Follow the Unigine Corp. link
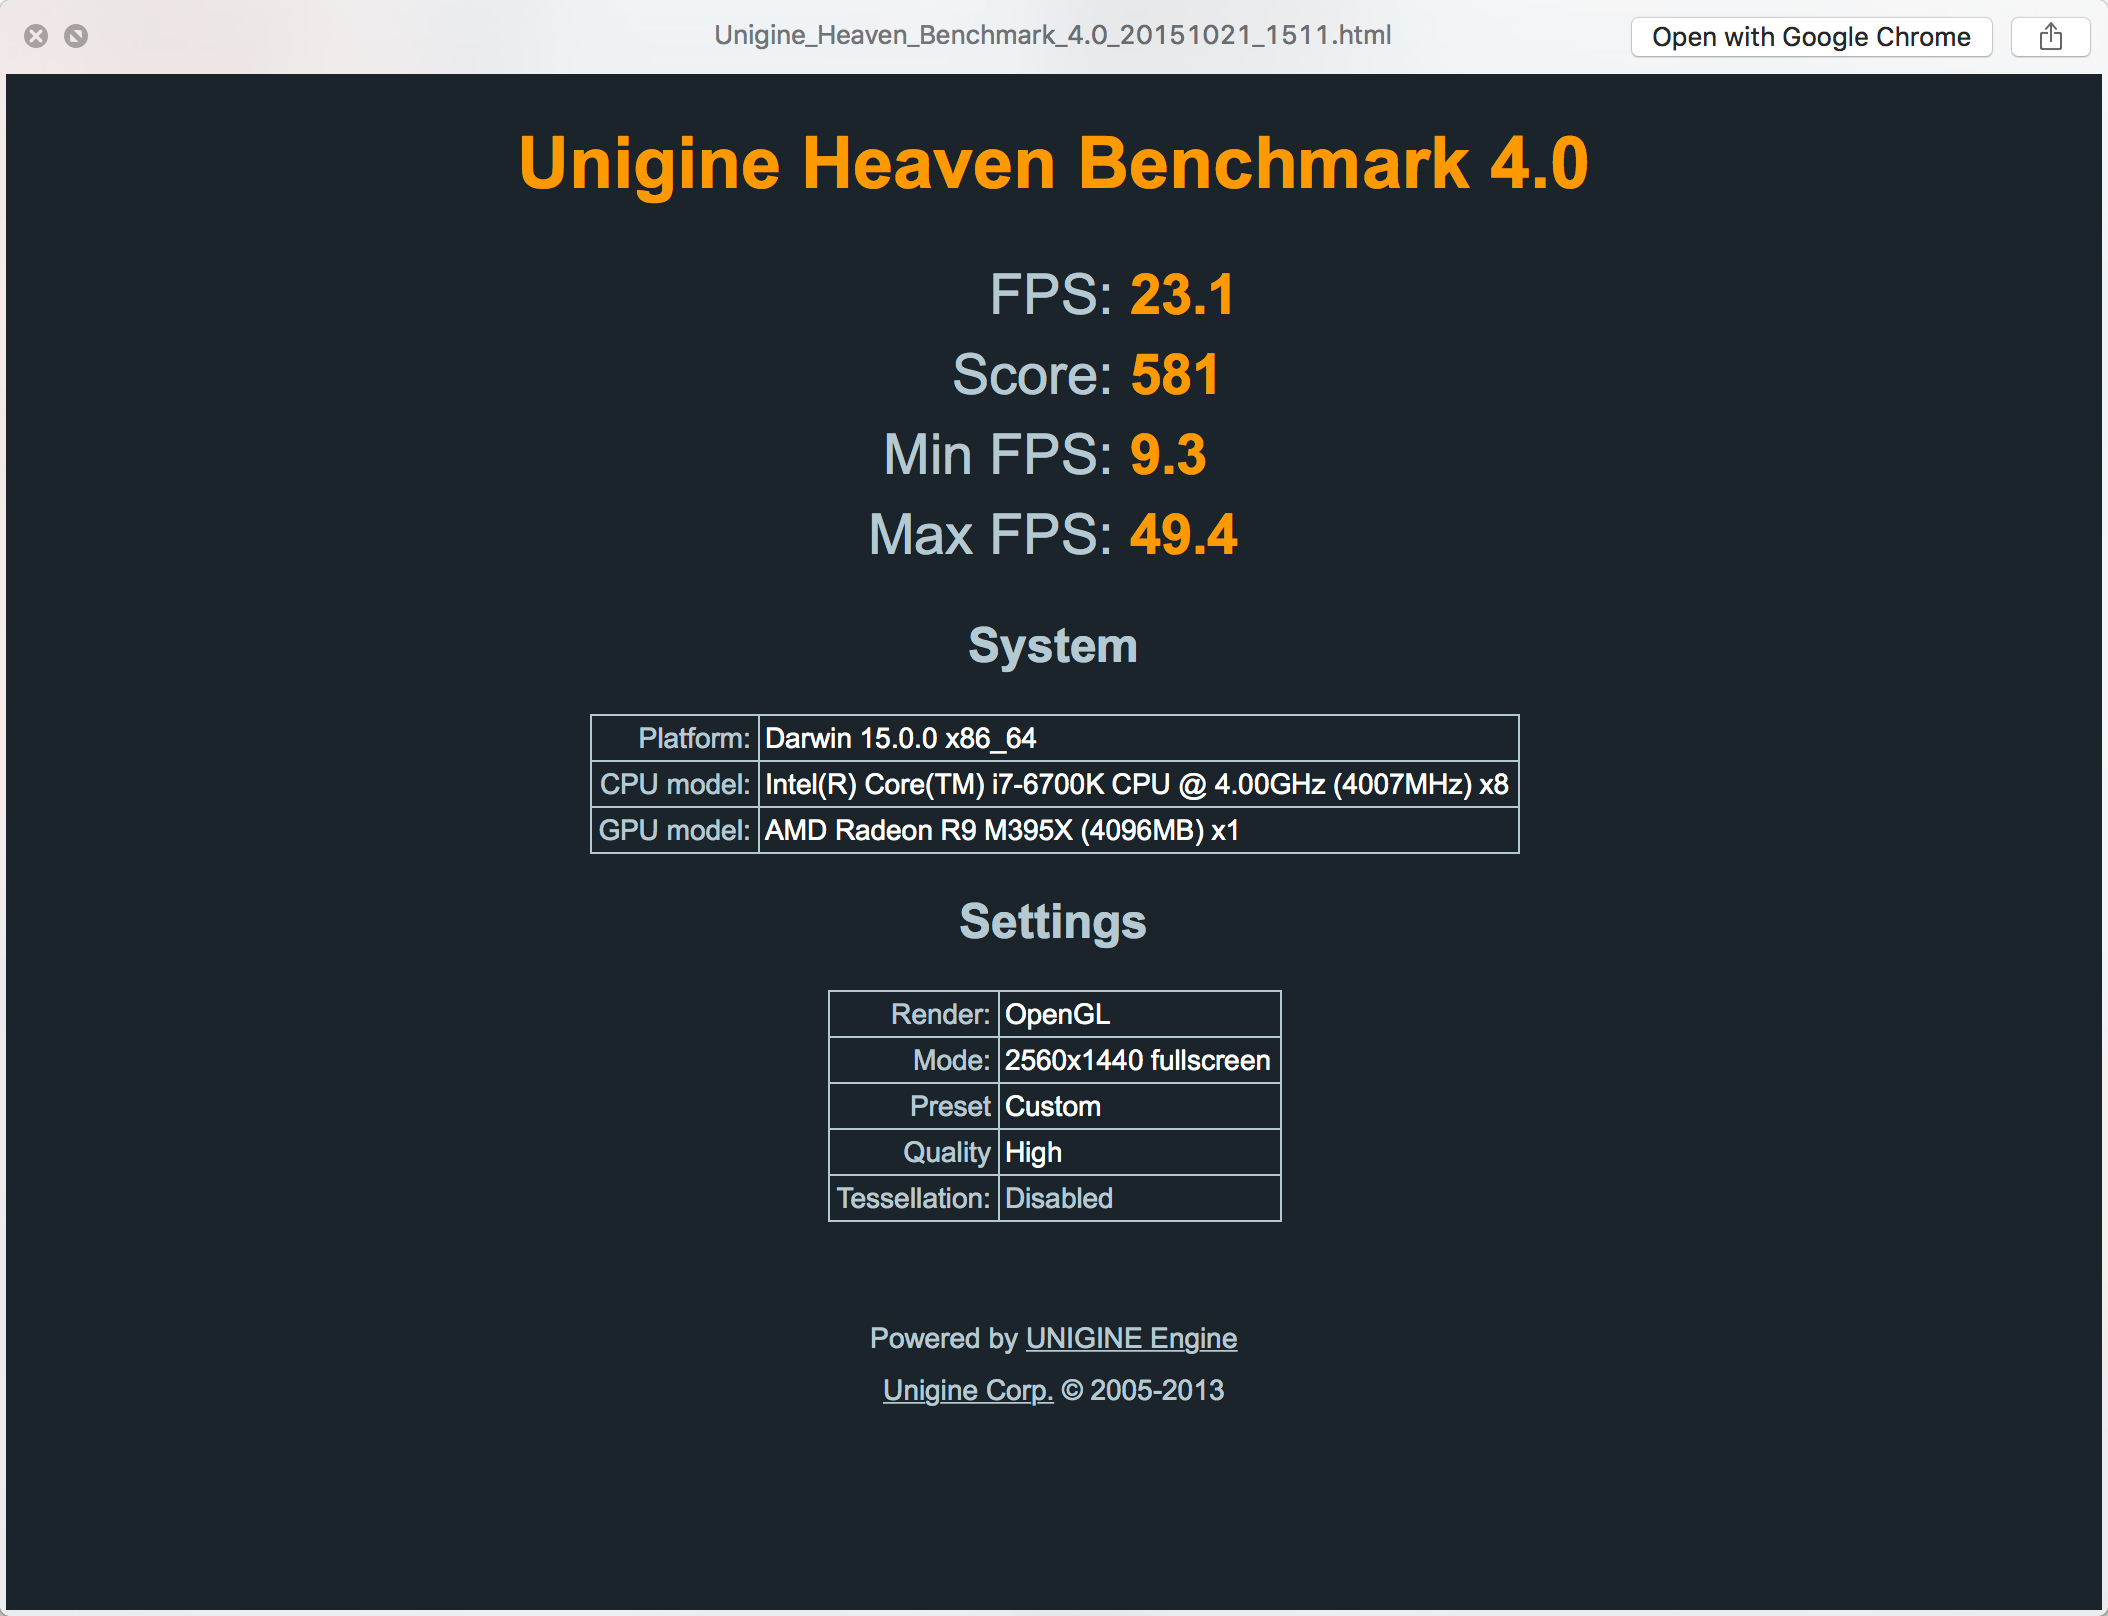The width and height of the screenshot is (2108, 1616). click(967, 1390)
